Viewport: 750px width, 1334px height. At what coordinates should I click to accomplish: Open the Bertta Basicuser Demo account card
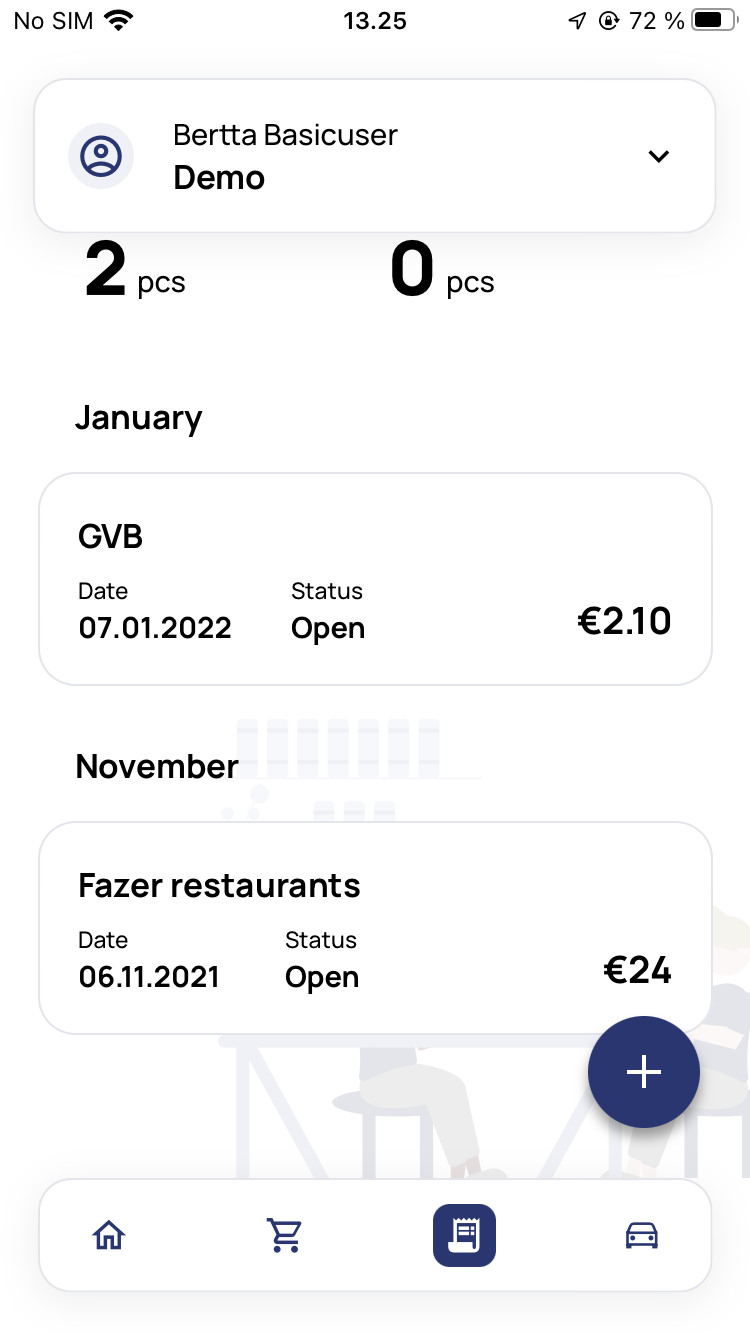pyautogui.click(x=374, y=156)
